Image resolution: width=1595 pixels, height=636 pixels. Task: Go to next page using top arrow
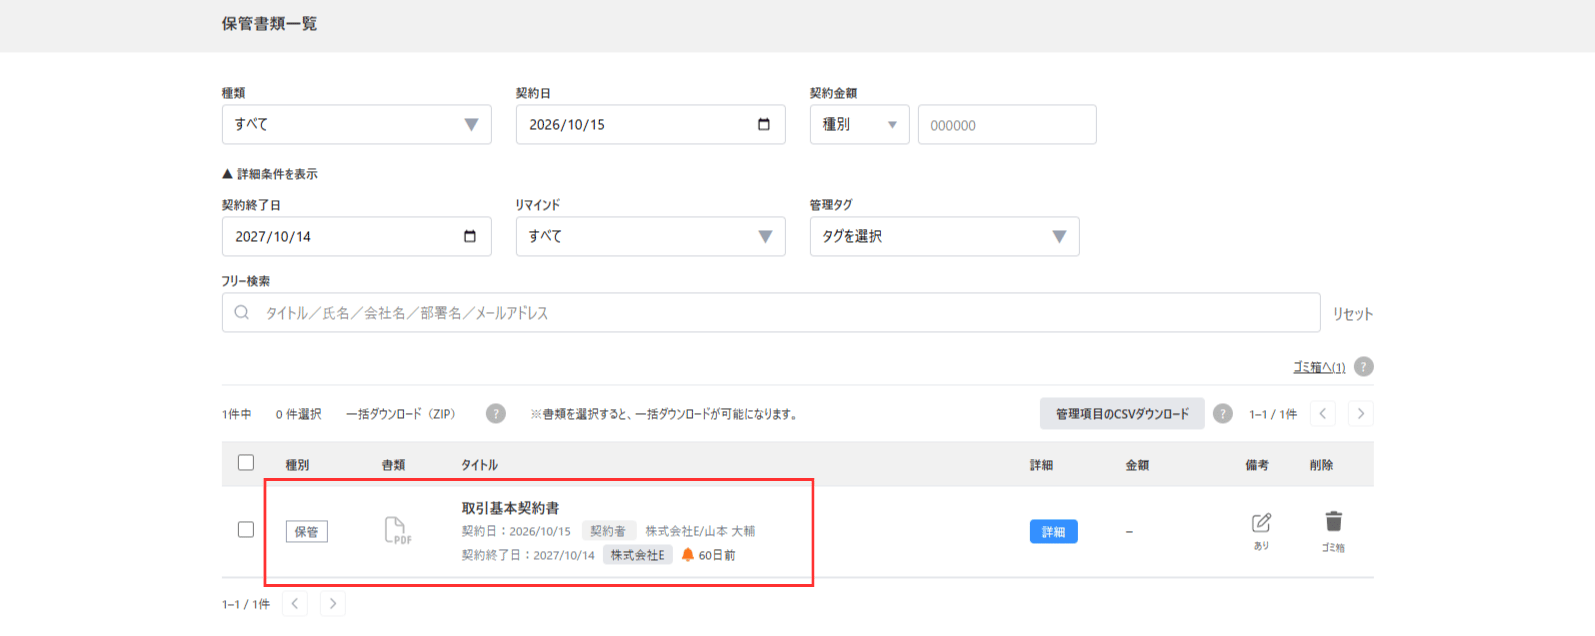(x=1360, y=414)
